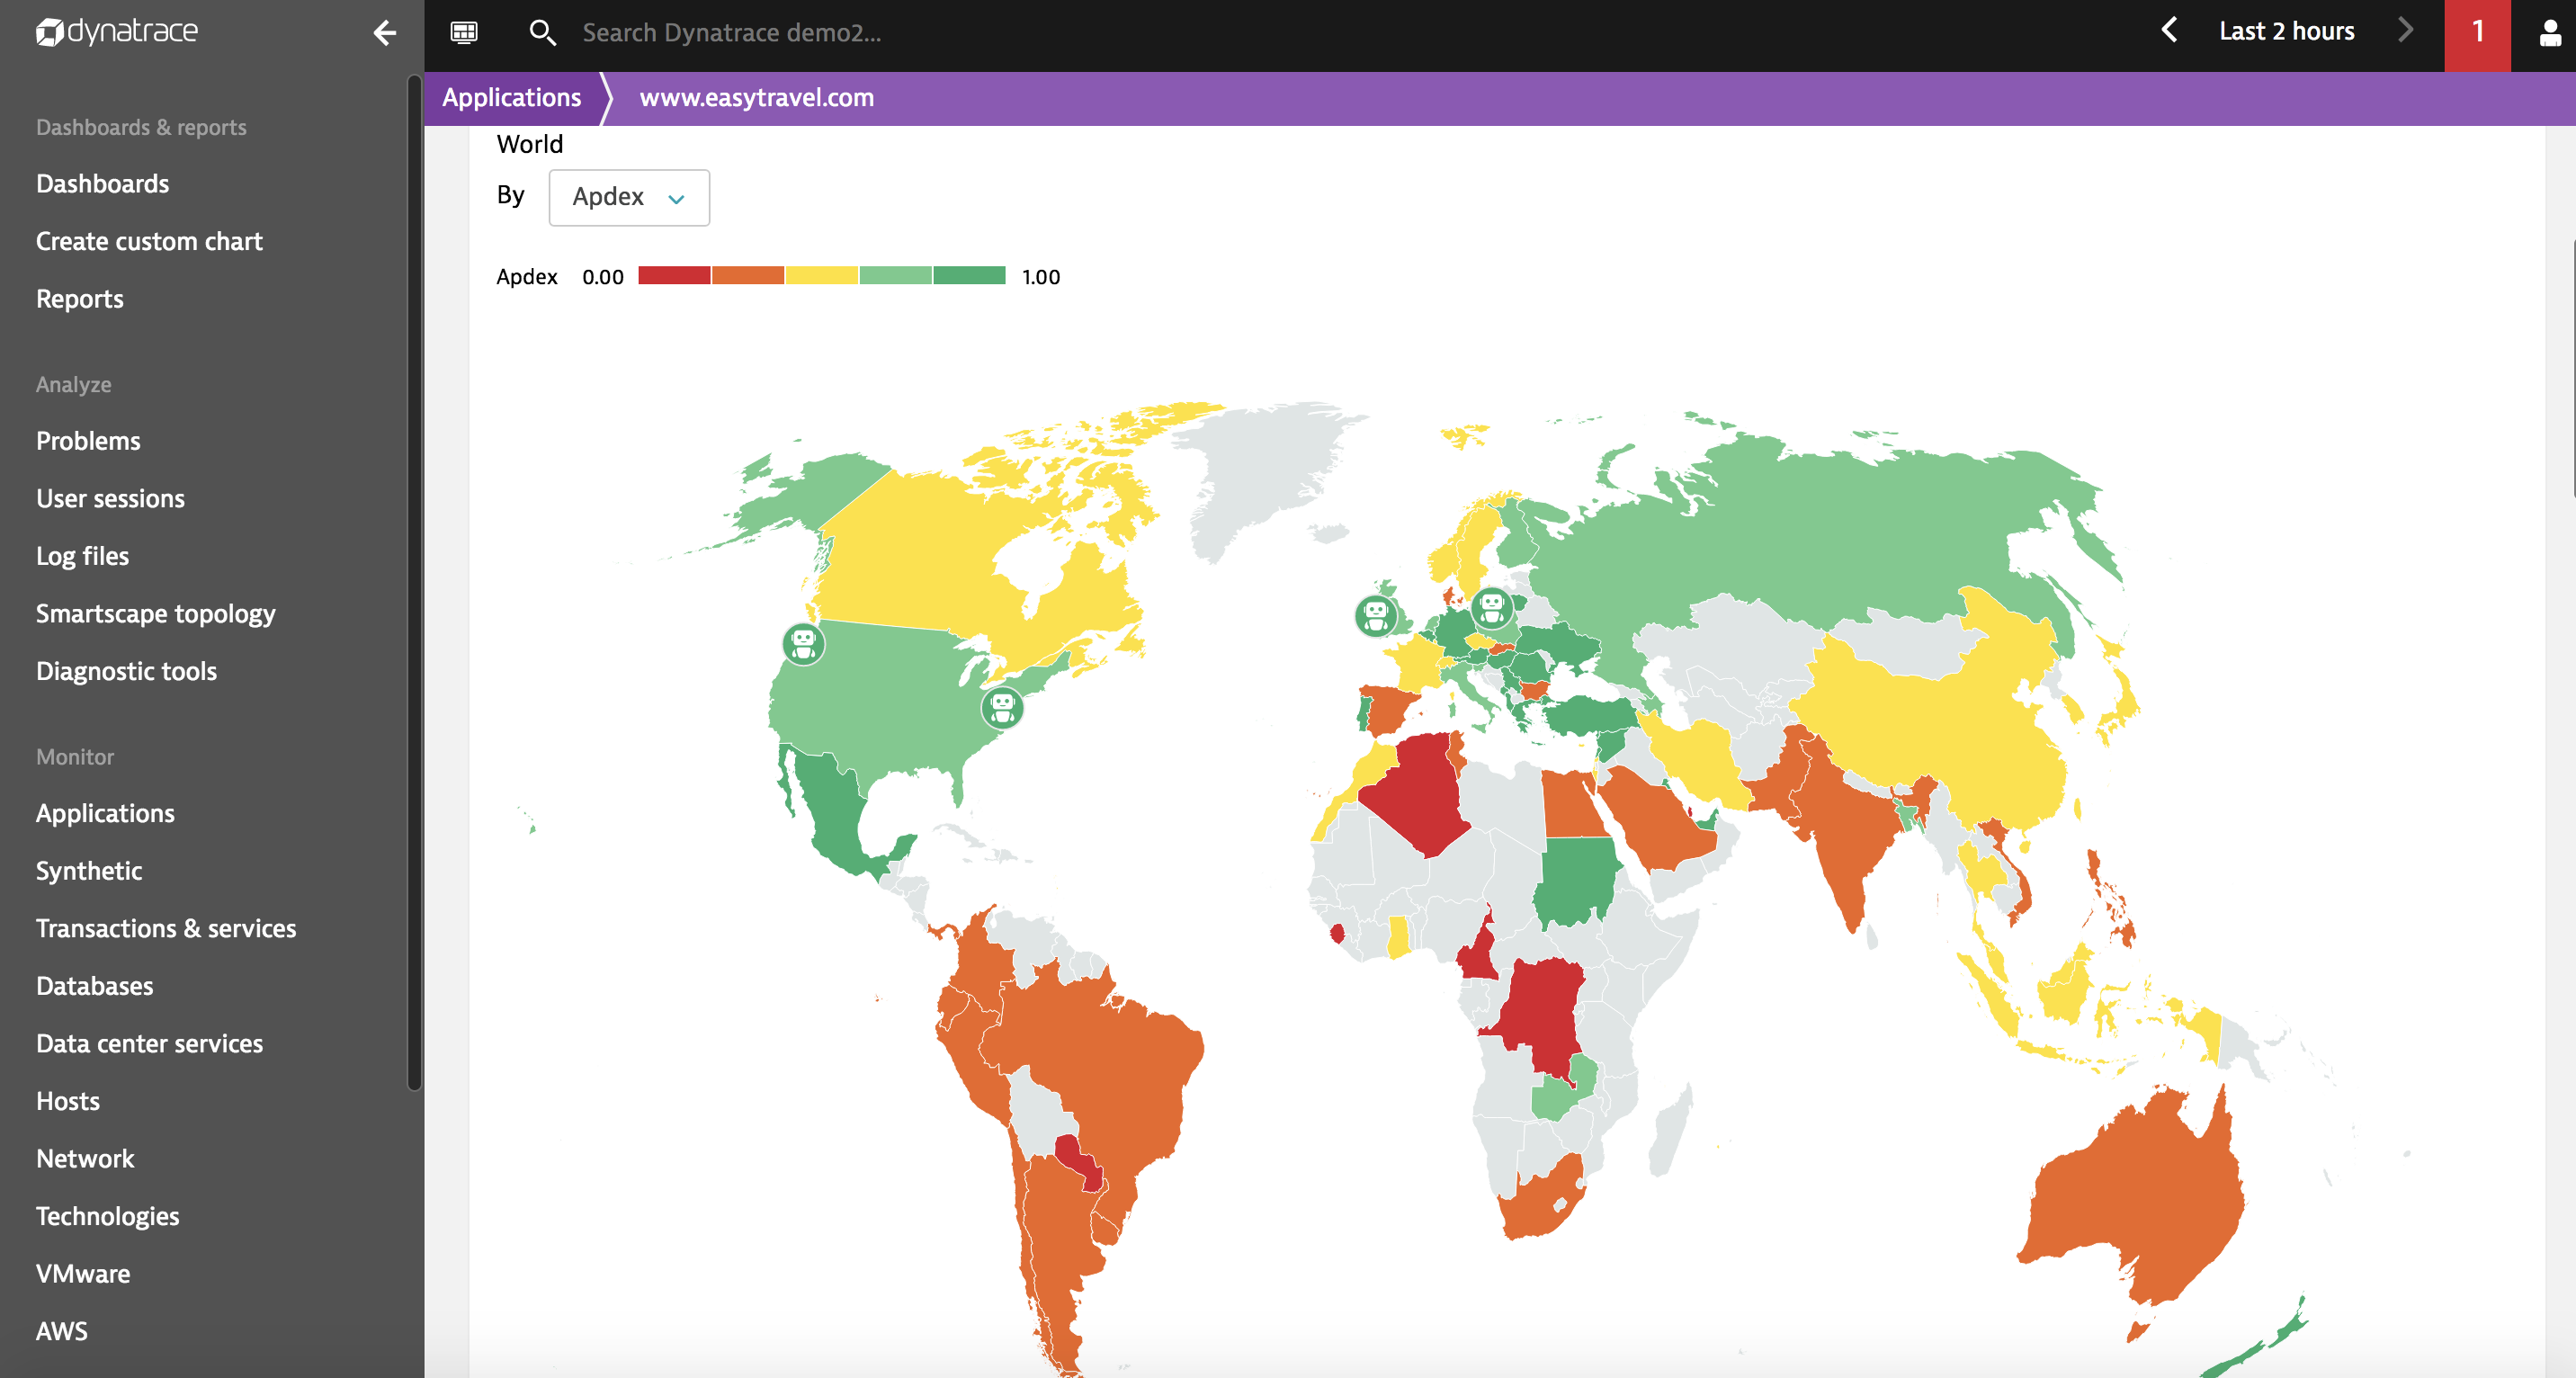Click the Dynatrace logo

coord(117,32)
